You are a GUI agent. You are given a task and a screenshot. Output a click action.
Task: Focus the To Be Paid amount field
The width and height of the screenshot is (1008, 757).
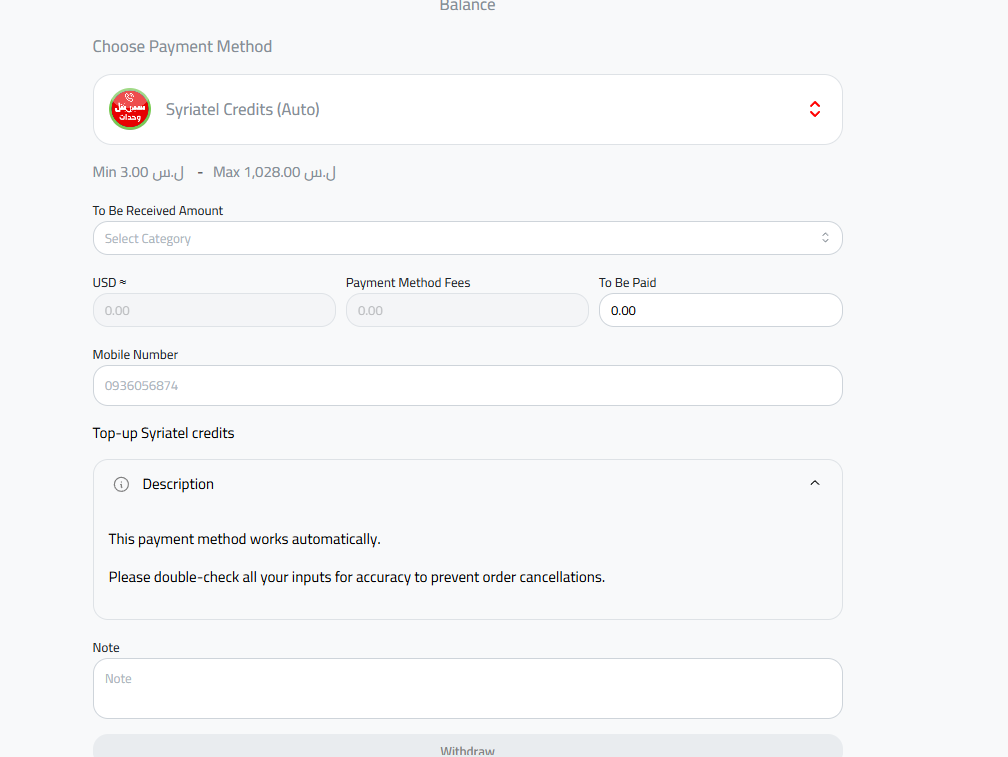[720, 310]
